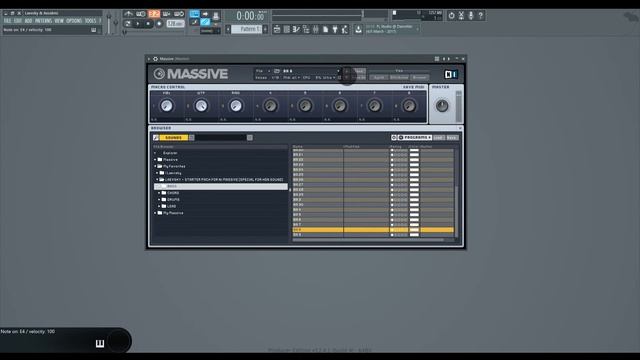Click the browser search field
Image resolution: width=640 pixels, height=360 pixels.
click(221, 138)
